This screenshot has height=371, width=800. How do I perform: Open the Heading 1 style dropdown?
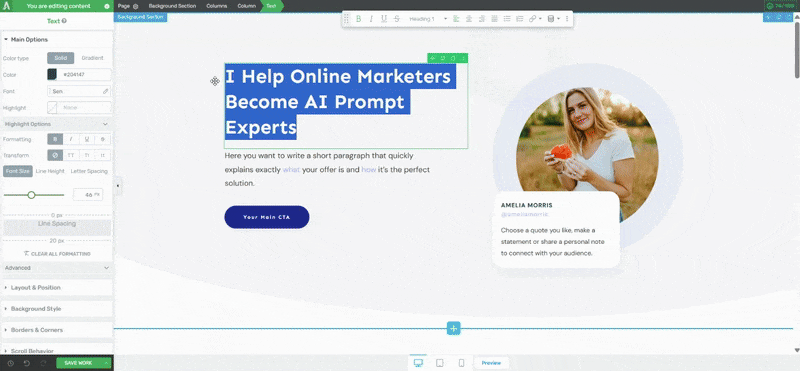click(x=428, y=19)
